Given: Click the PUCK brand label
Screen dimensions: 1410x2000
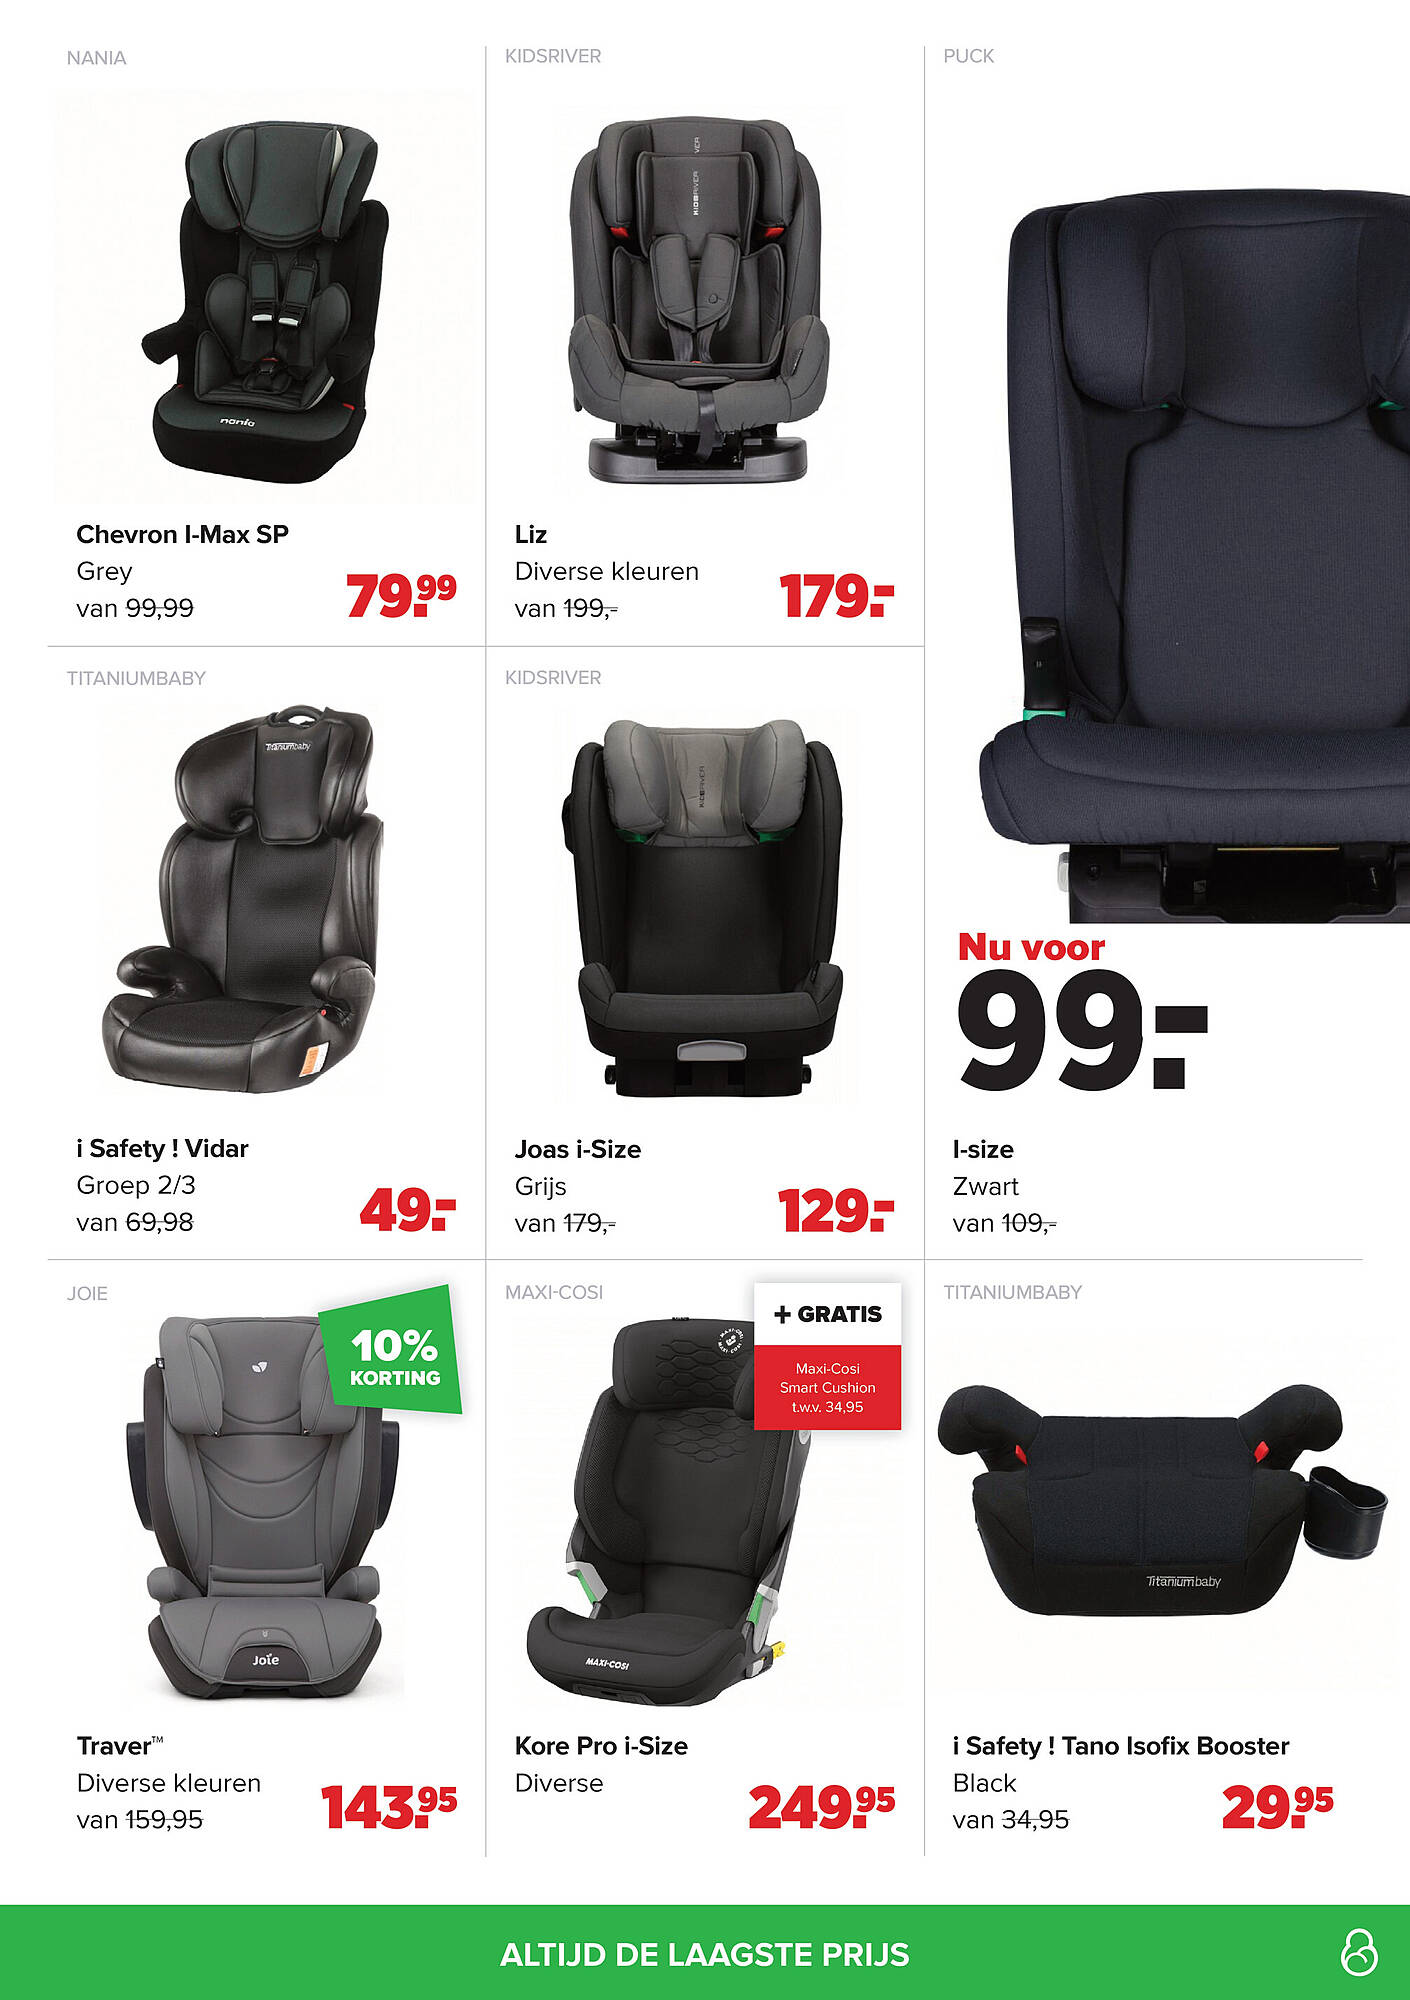Looking at the screenshot, I should (x=968, y=56).
